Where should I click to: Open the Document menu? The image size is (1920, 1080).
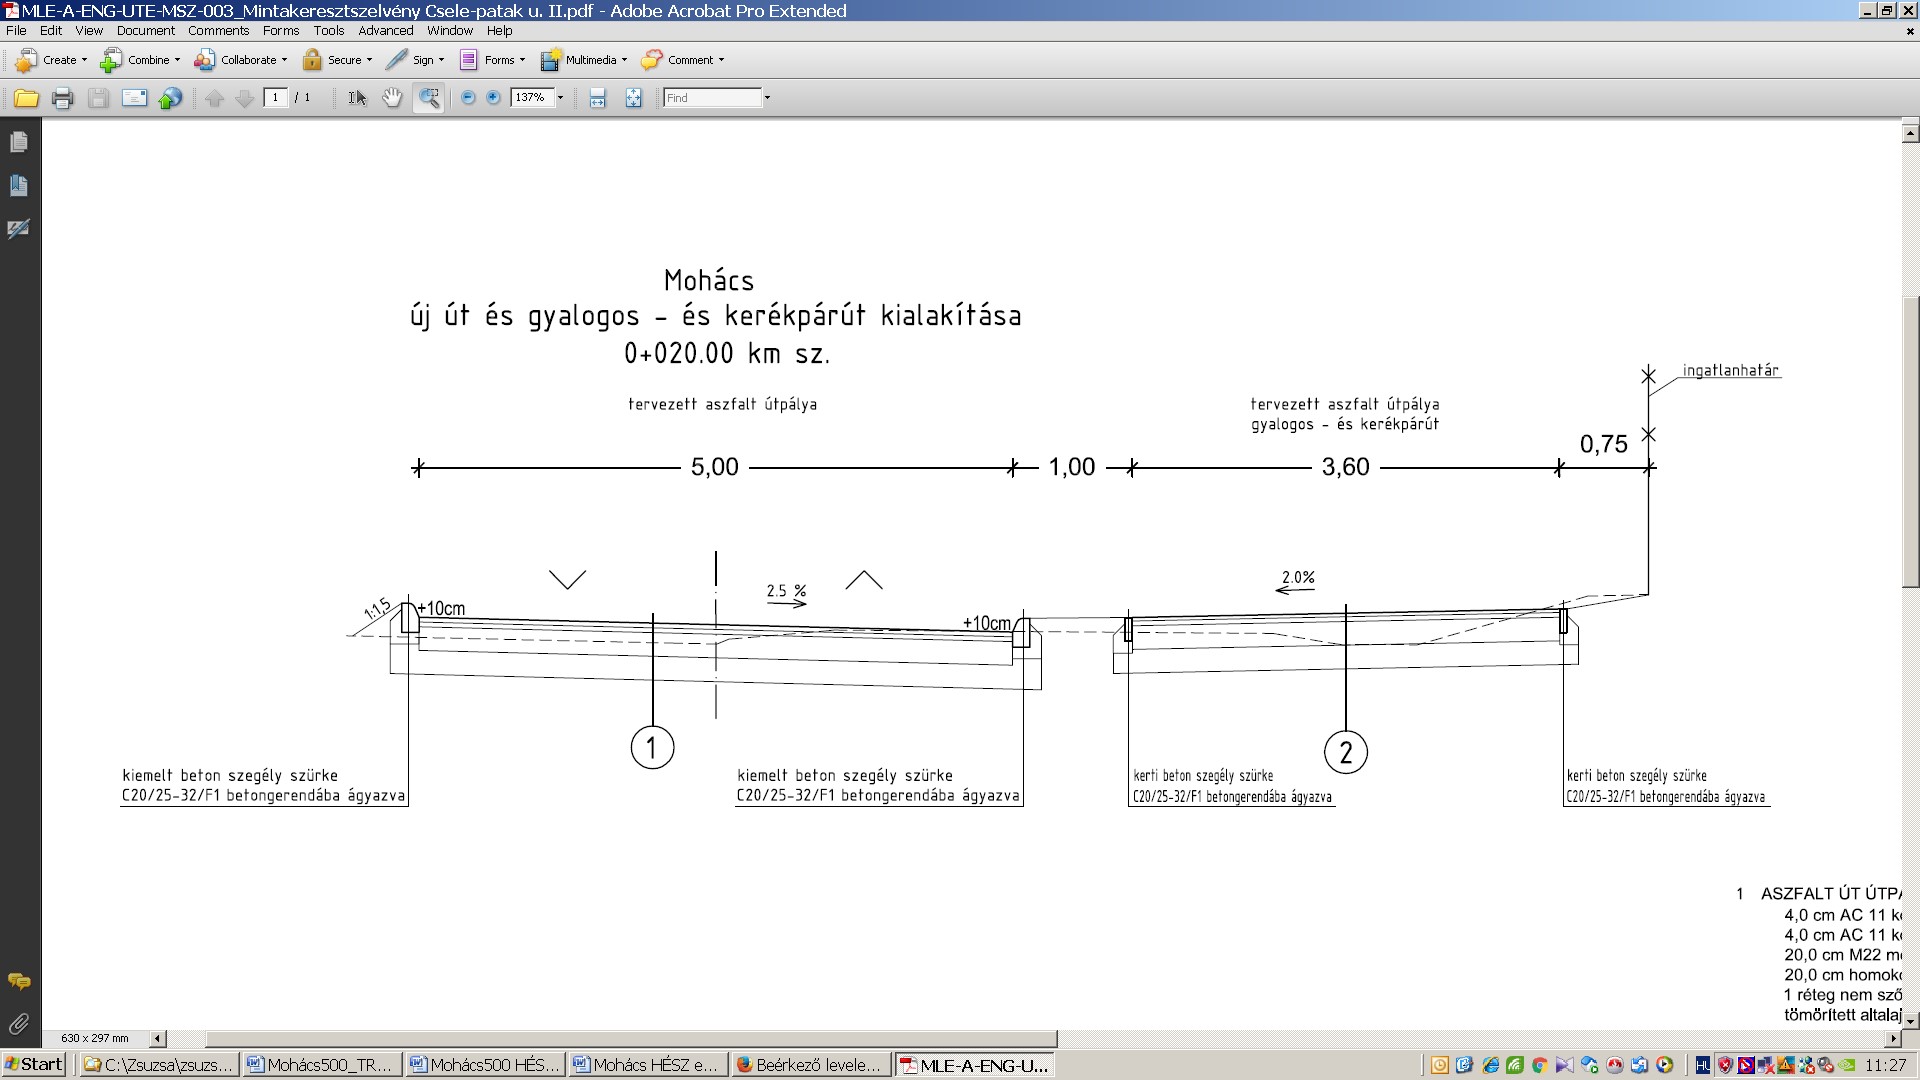pyautogui.click(x=145, y=30)
